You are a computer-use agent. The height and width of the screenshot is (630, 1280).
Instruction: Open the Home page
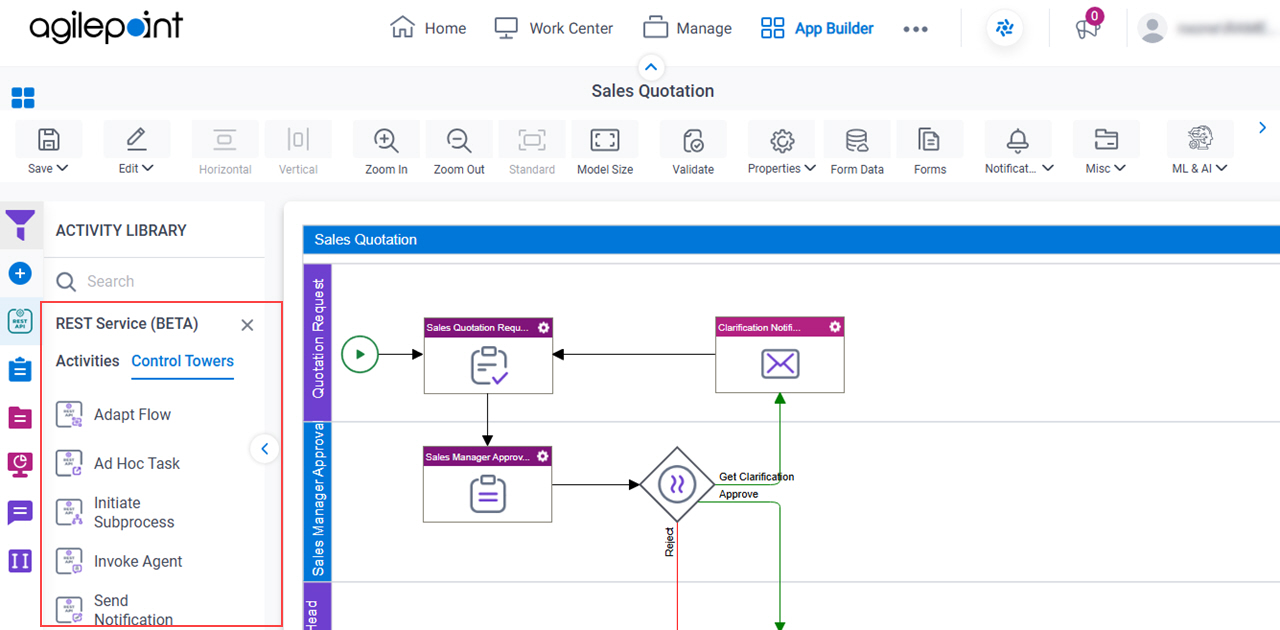[x=428, y=28]
